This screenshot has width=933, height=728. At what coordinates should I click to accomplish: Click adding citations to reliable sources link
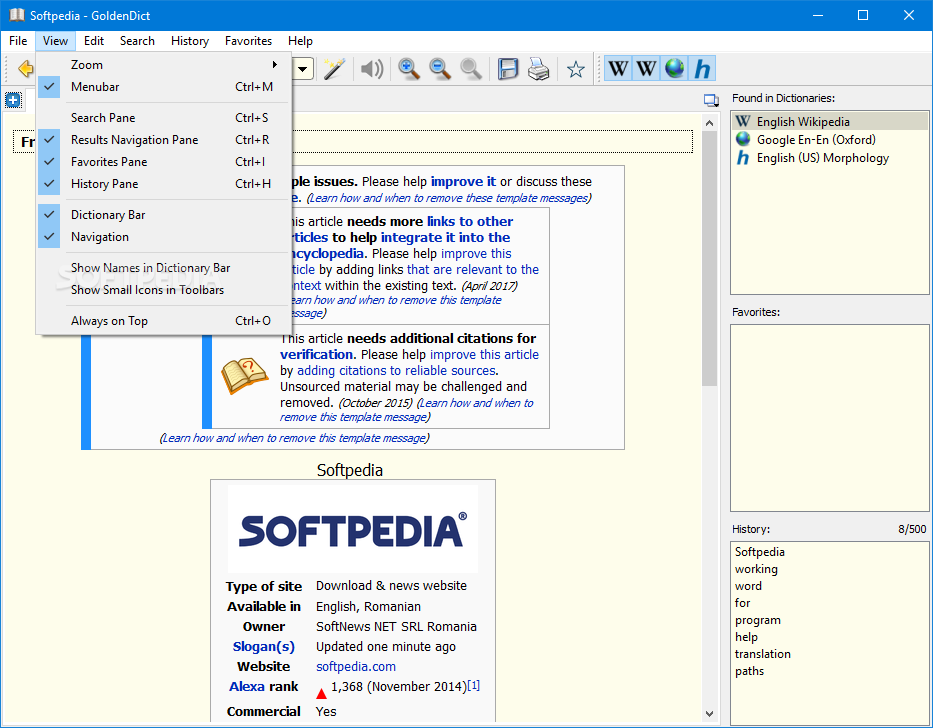(x=396, y=370)
